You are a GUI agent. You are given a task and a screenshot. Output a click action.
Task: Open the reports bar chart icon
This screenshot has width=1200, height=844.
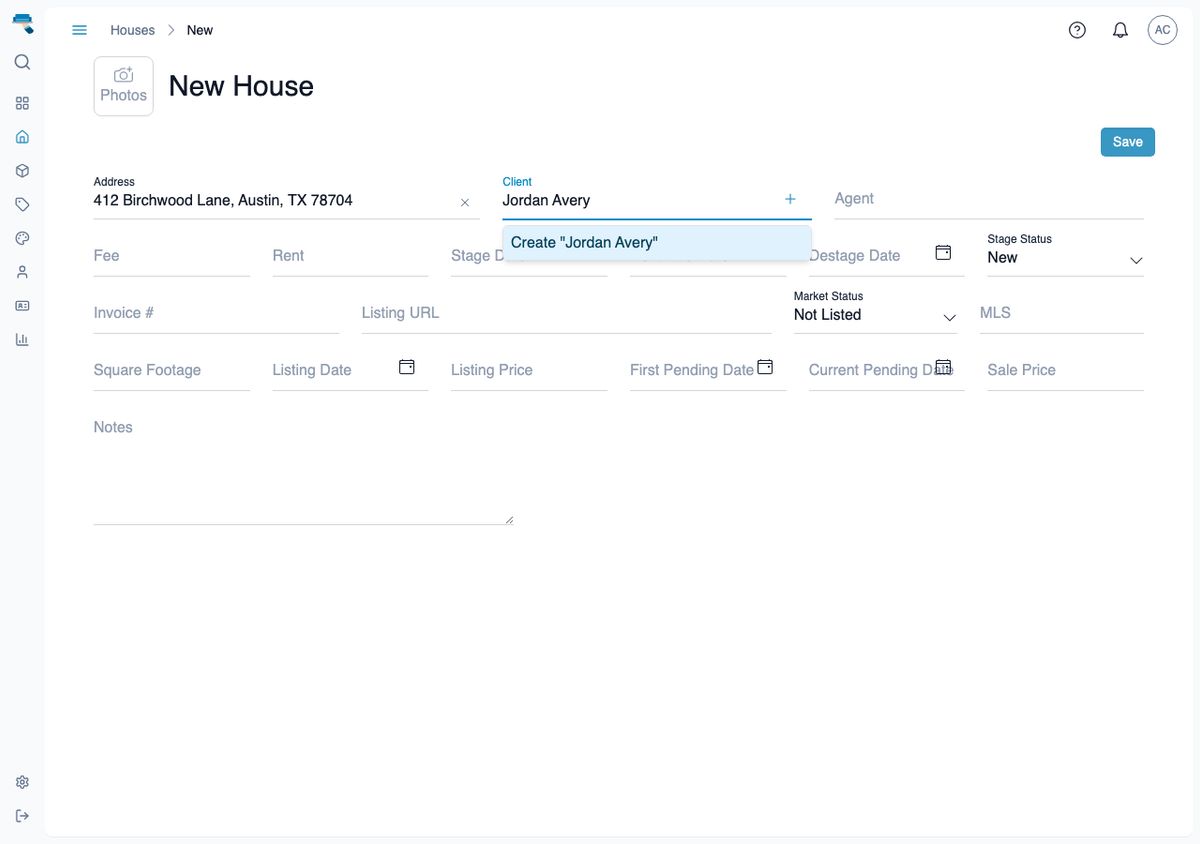22,340
